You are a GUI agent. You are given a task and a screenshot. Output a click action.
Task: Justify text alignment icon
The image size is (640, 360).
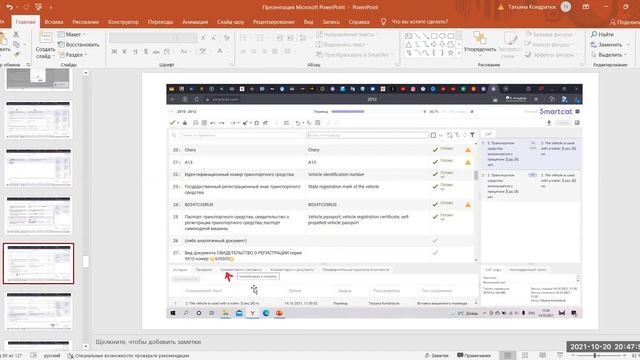click(x=275, y=51)
